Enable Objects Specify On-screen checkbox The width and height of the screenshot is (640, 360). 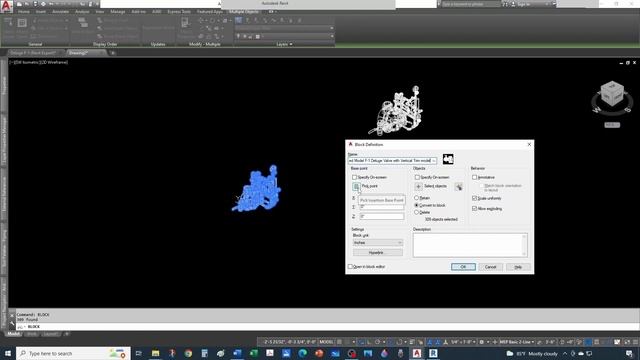coord(417,177)
